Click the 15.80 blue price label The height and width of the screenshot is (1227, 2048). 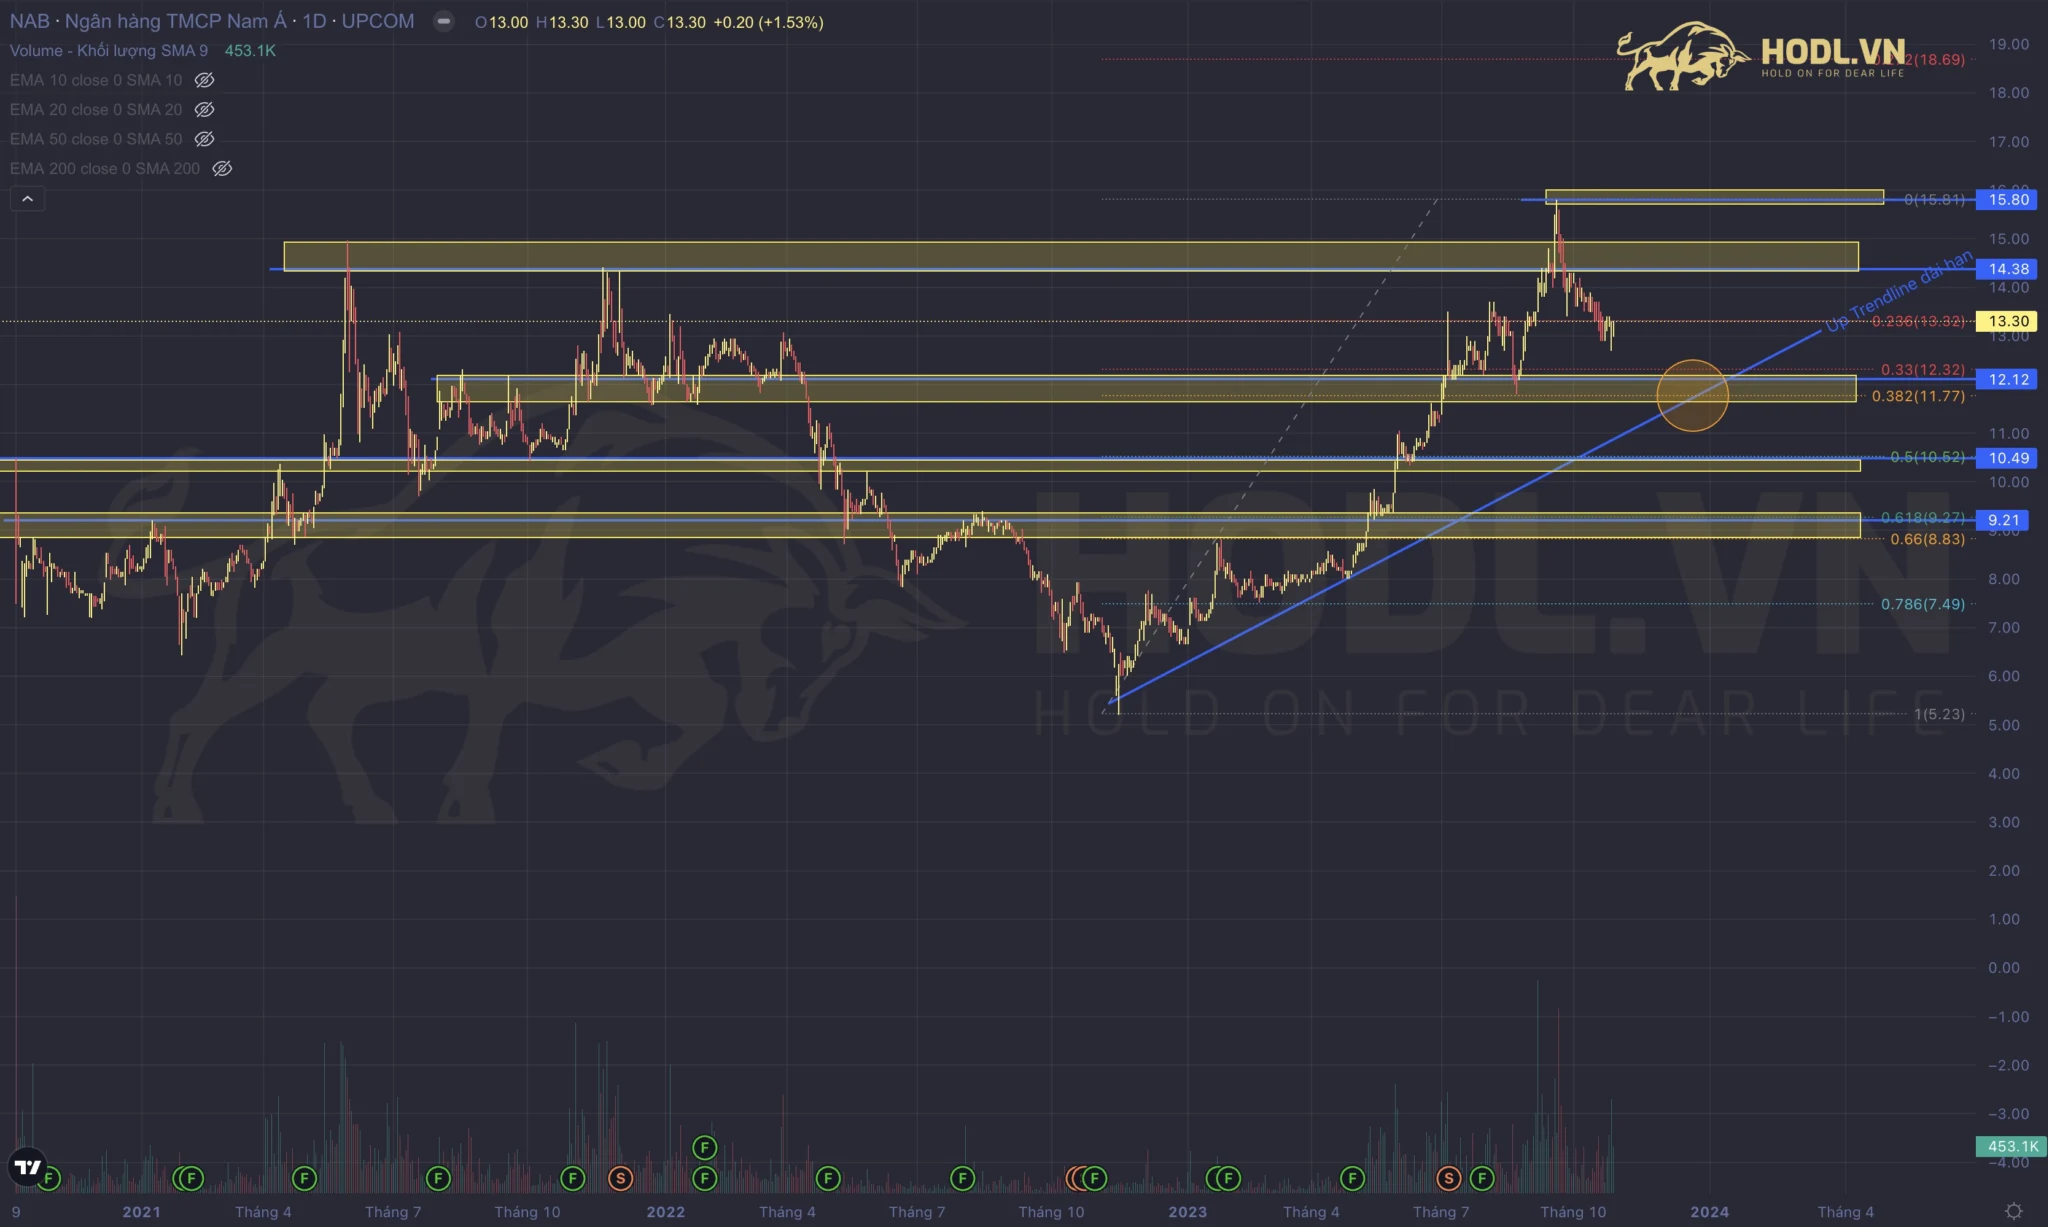pyautogui.click(x=2008, y=199)
